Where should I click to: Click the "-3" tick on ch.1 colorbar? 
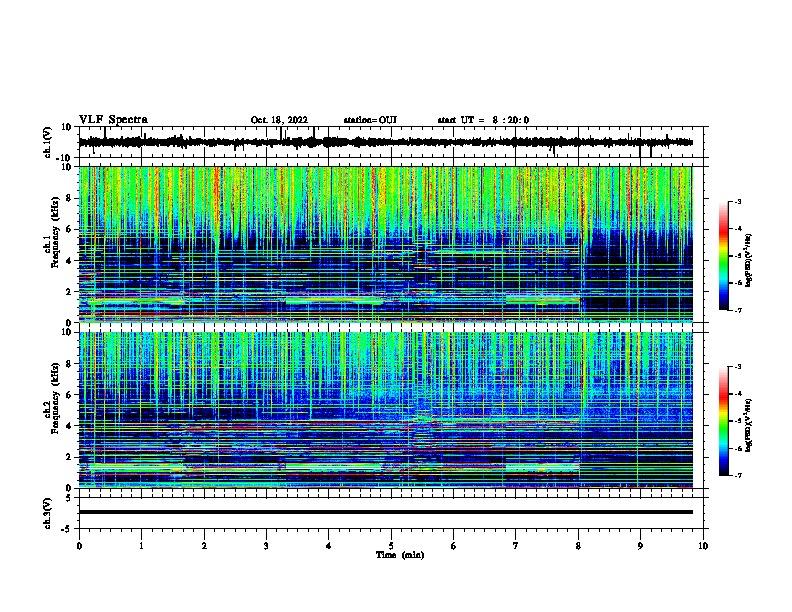click(737, 201)
